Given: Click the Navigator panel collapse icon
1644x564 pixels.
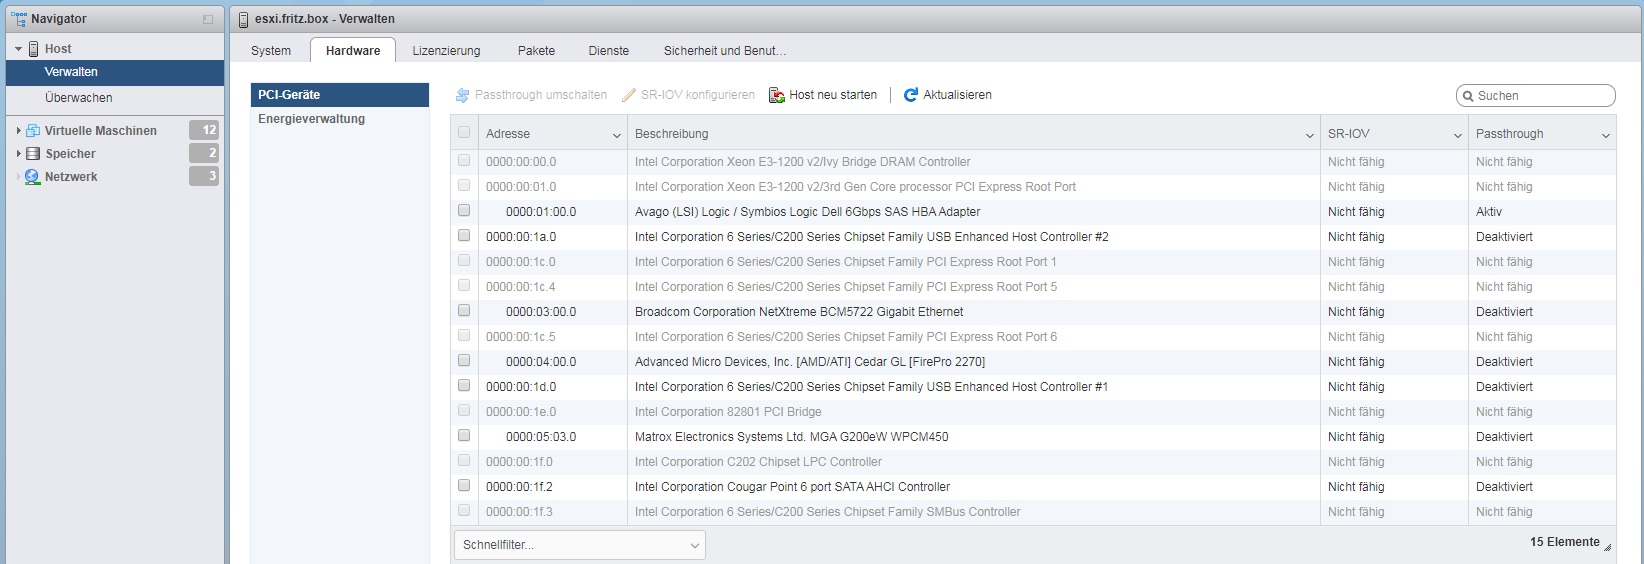Looking at the screenshot, I should pos(208,19).
